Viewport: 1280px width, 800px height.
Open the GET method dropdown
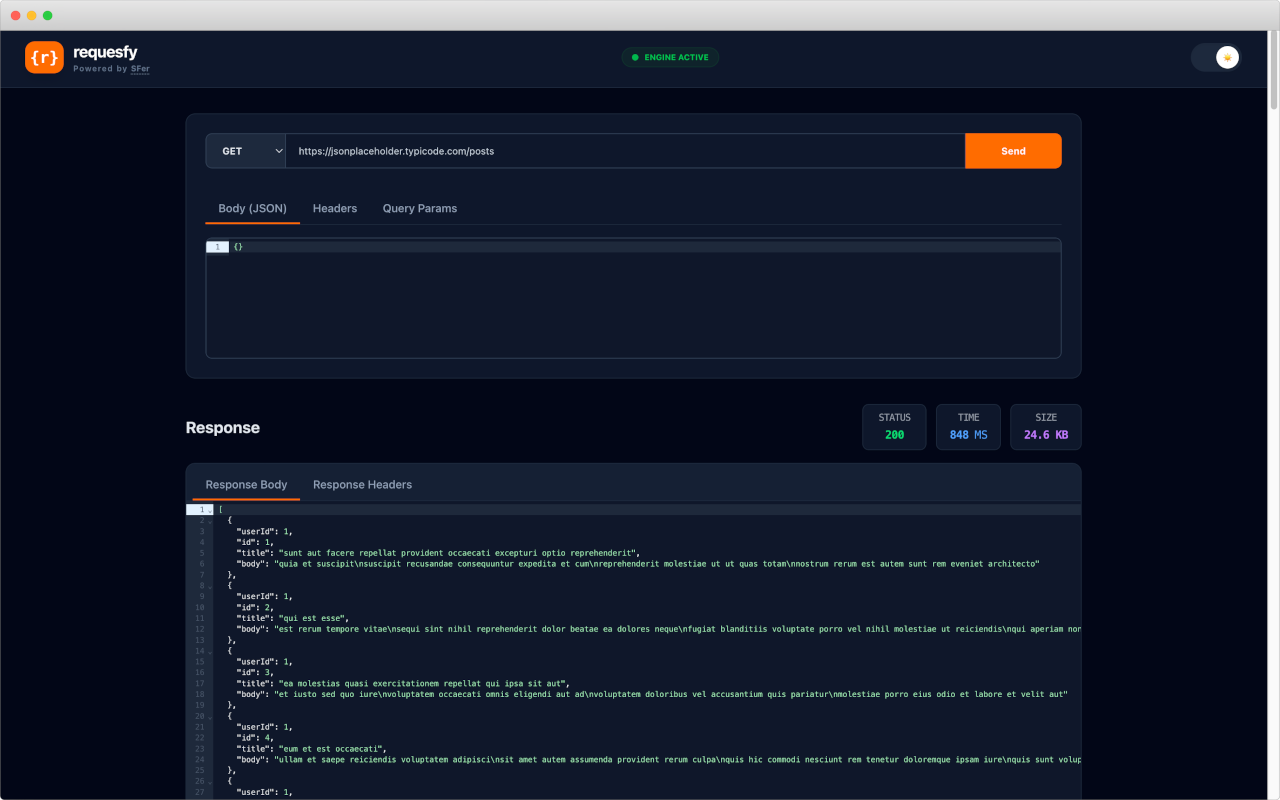coord(246,151)
